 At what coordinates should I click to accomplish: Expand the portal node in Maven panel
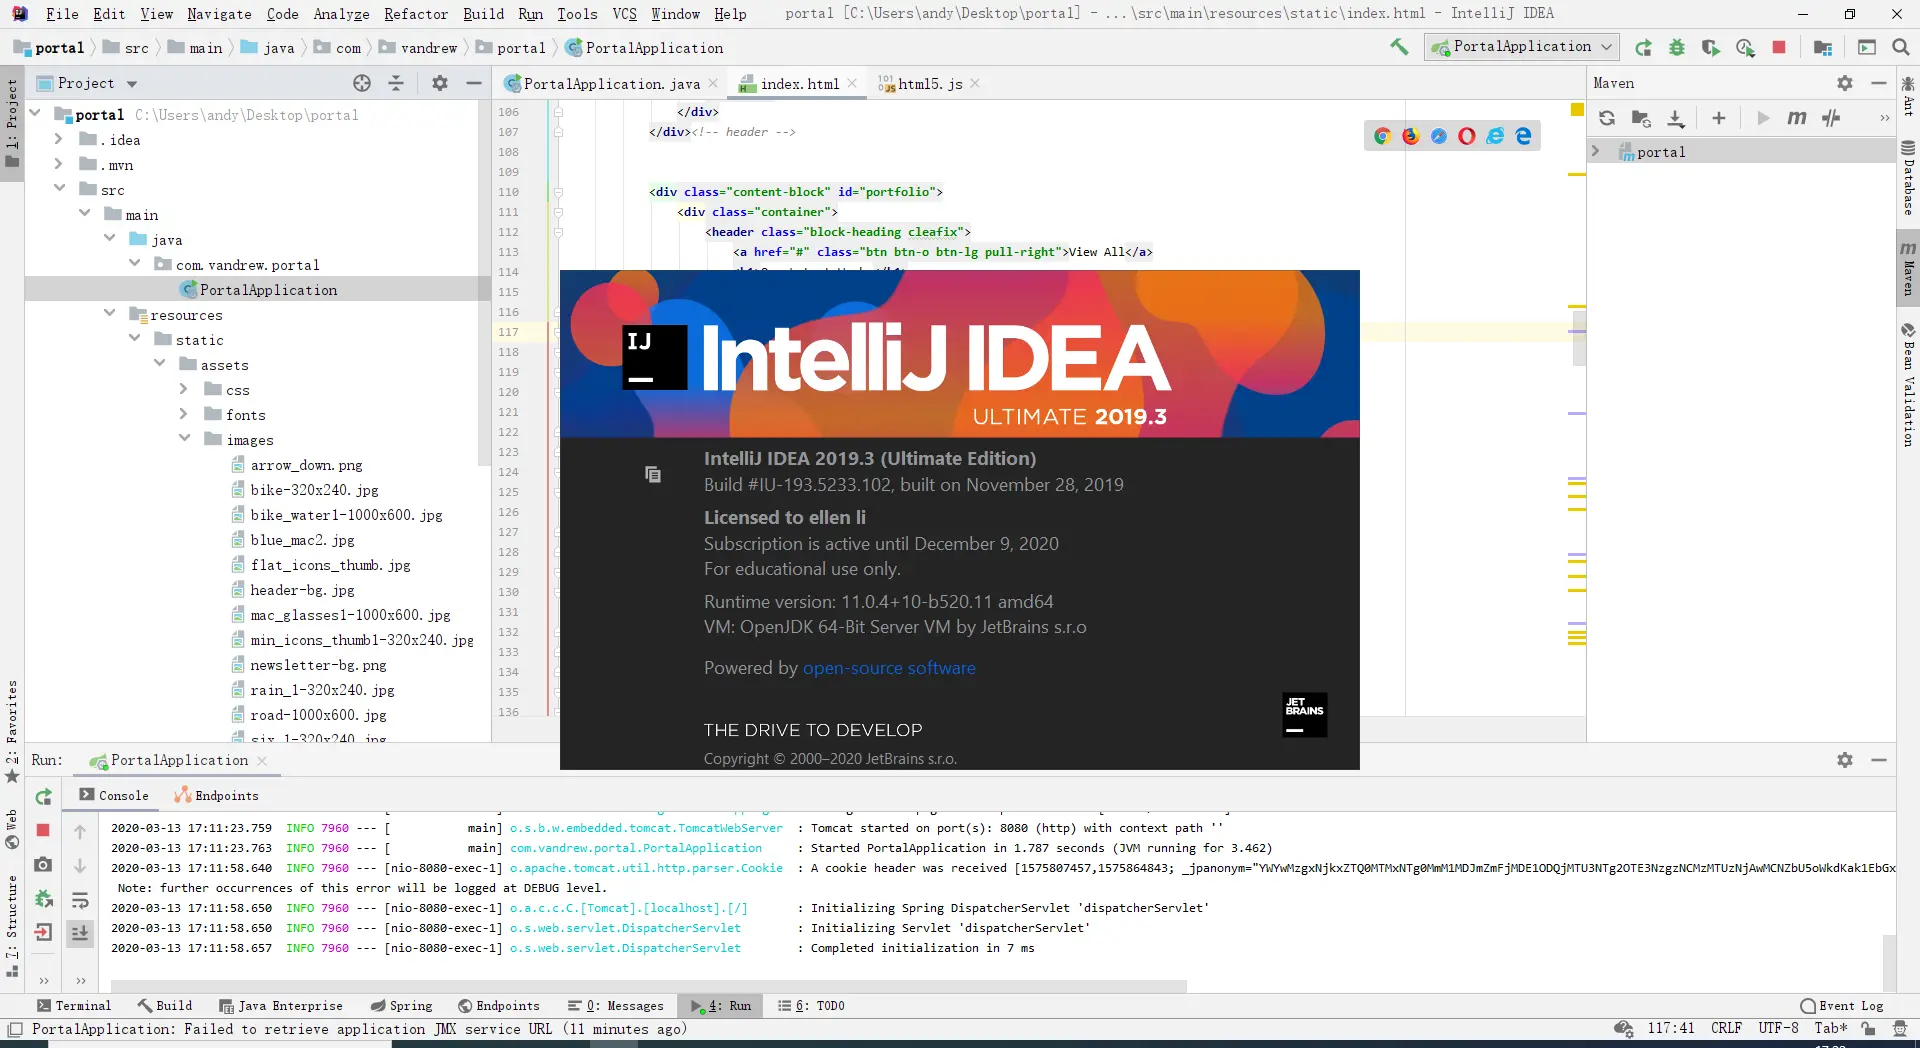(1596, 152)
